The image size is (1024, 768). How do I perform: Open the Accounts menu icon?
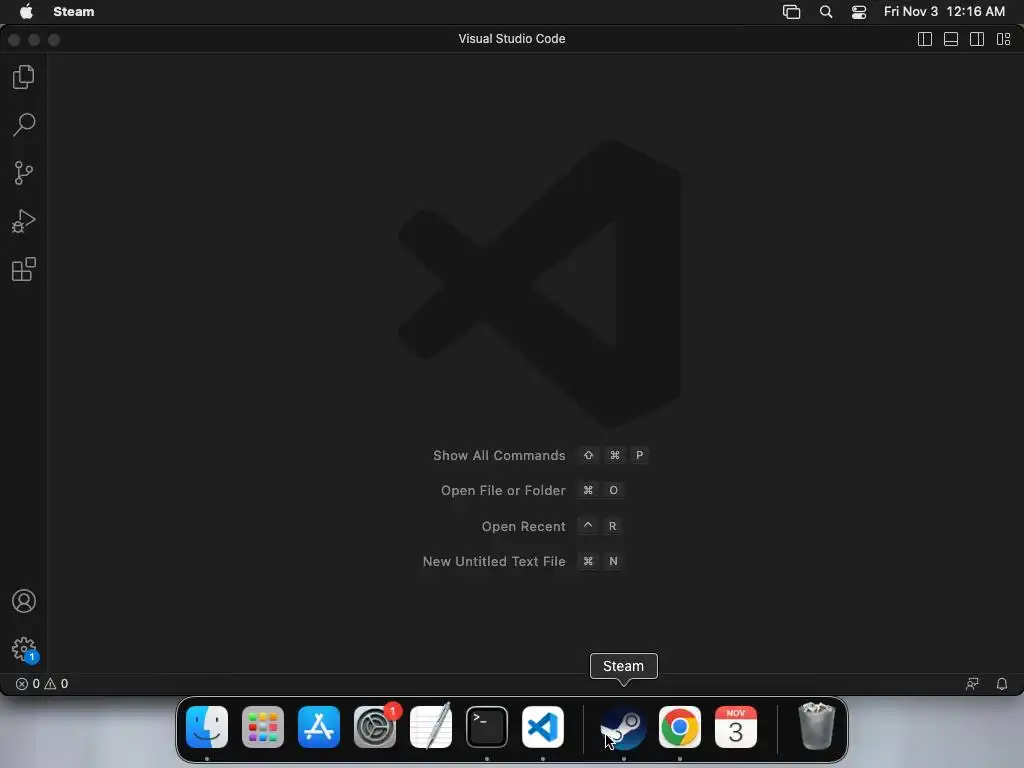(24, 601)
